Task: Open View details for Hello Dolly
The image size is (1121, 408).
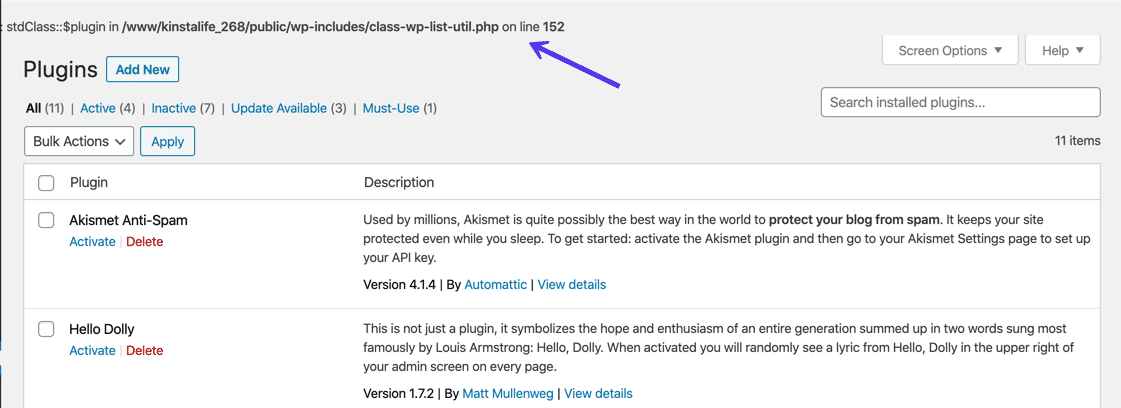Action: (x=598, y=394)
